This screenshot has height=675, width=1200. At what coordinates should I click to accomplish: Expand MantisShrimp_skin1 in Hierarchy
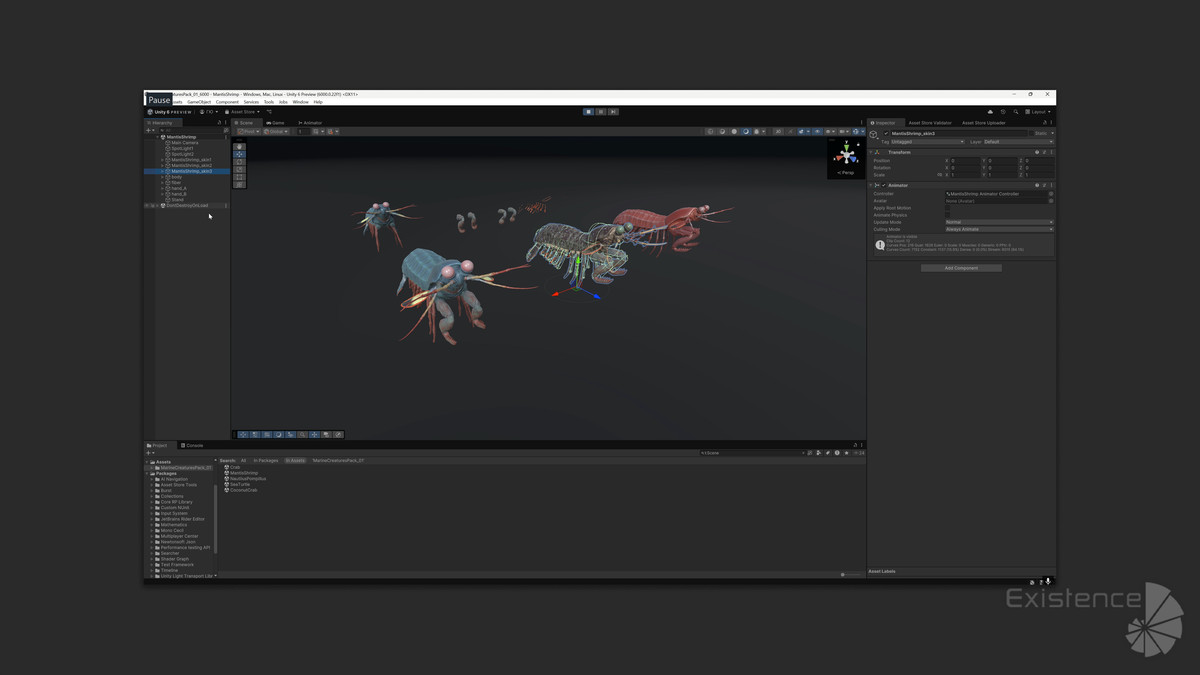point(162,160)
